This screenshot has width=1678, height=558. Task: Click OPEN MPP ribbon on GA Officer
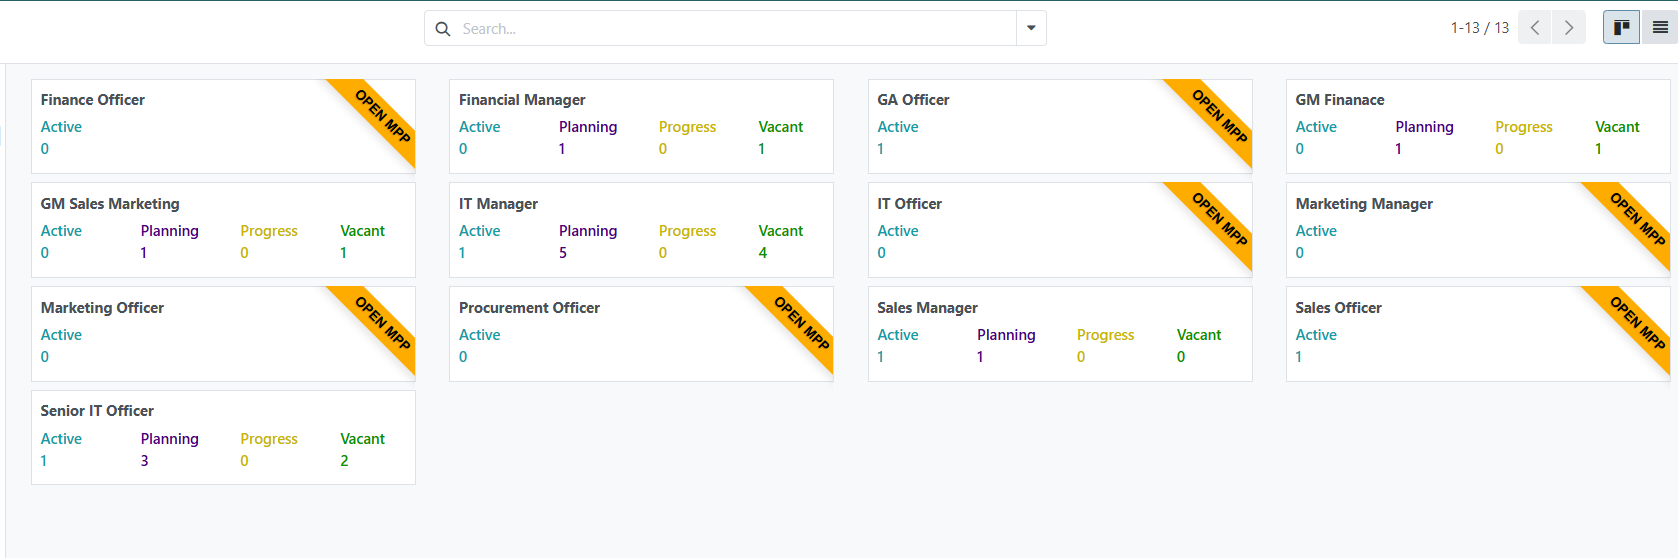tap(1220, 117)
